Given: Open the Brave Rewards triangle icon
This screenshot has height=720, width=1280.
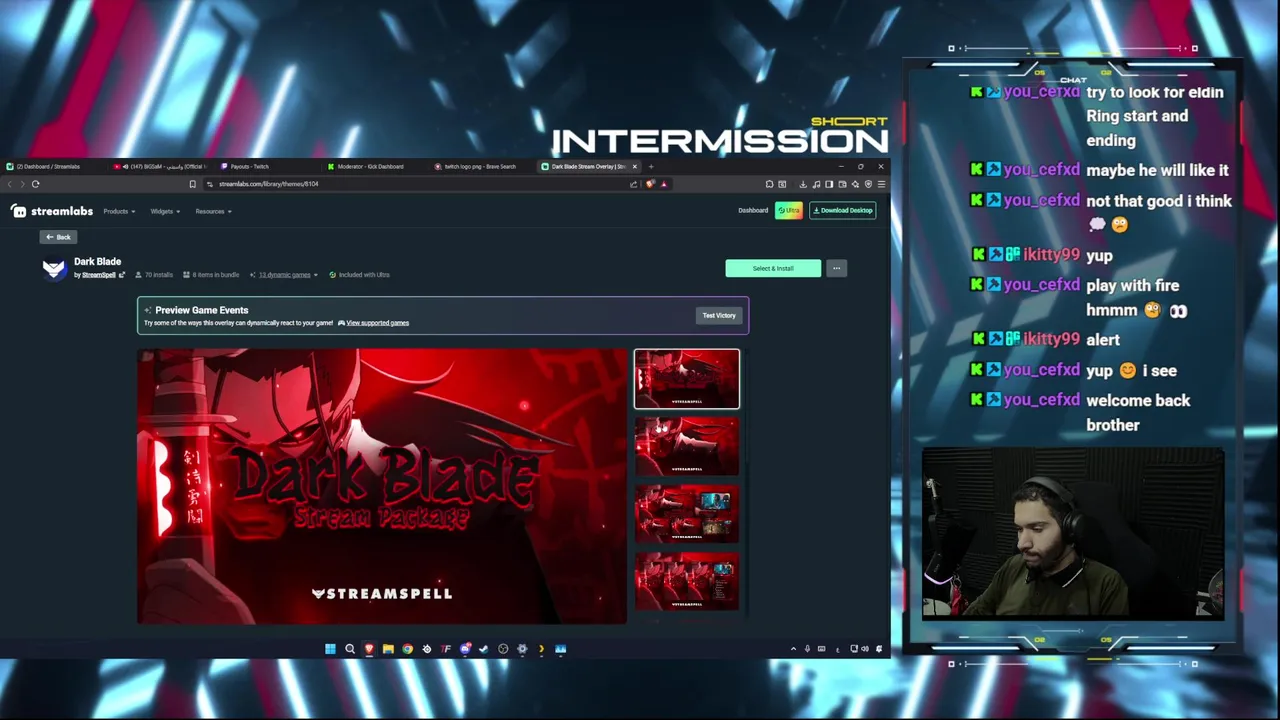Looking at the screenshot, I should point(663,184).
